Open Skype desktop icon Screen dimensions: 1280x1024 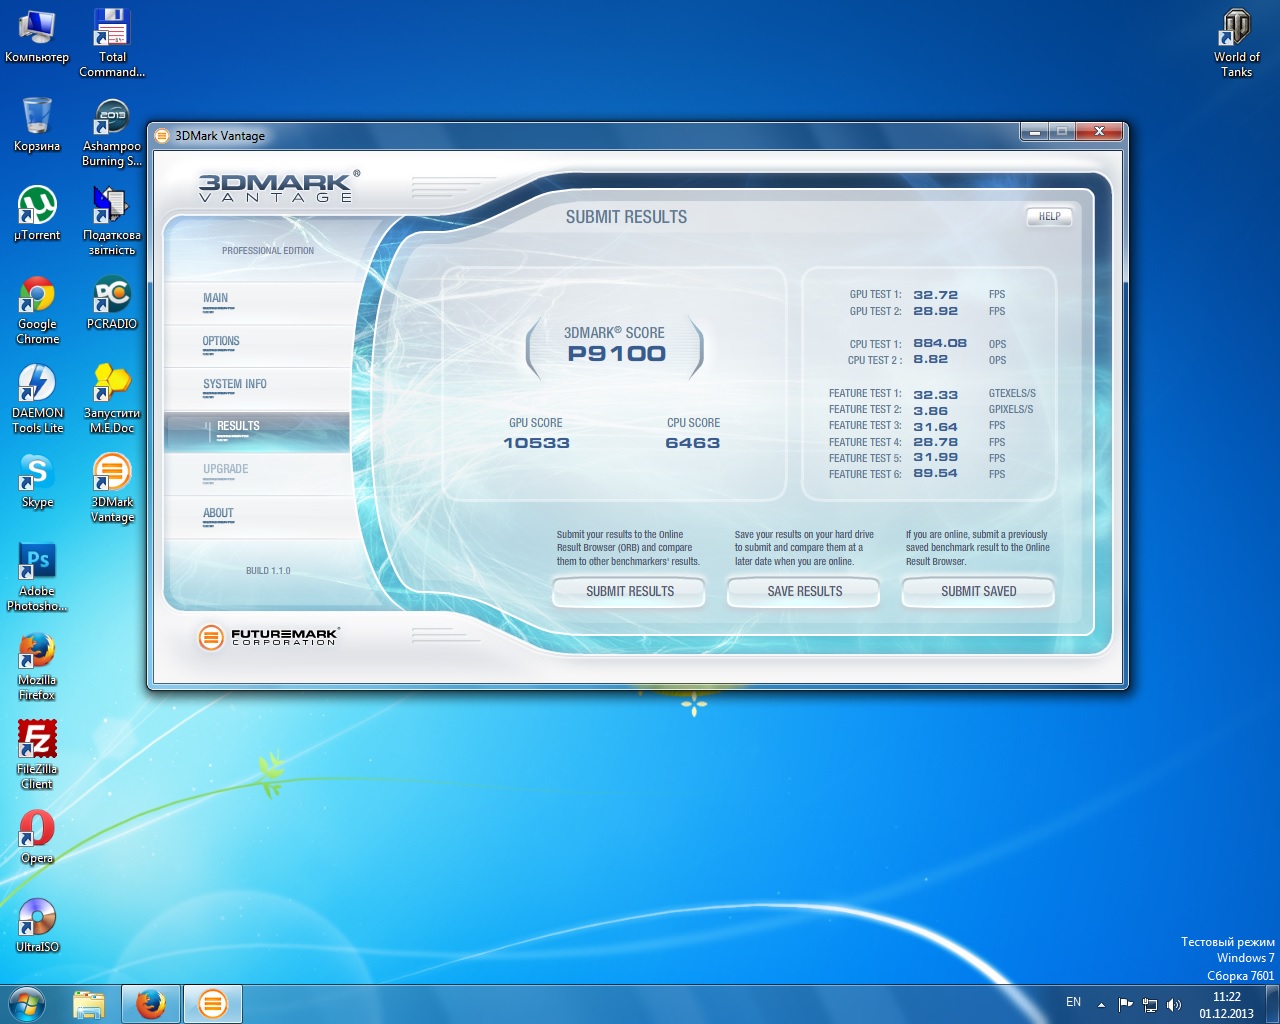click(37, 481)
